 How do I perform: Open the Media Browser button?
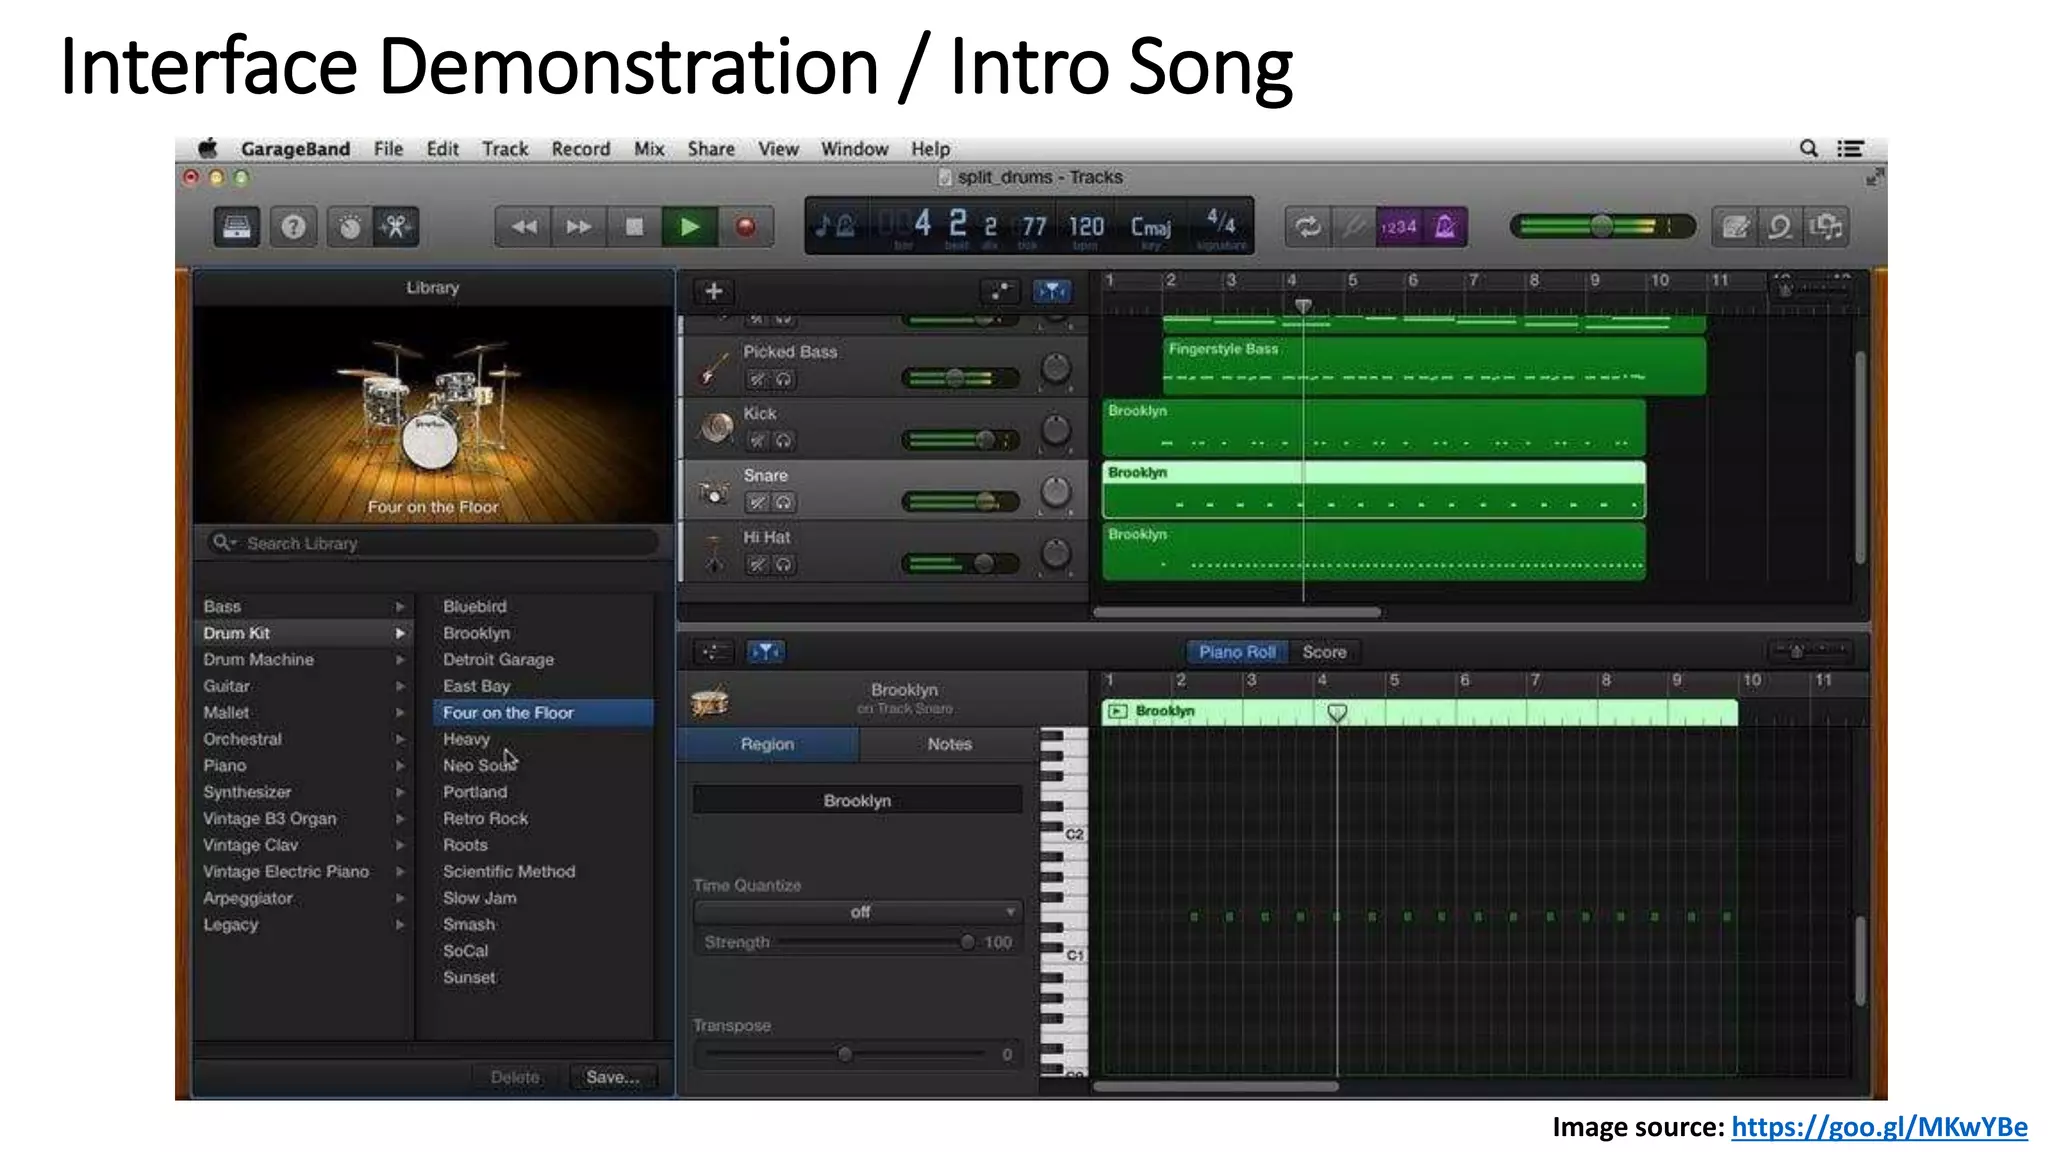[1826, 227]
